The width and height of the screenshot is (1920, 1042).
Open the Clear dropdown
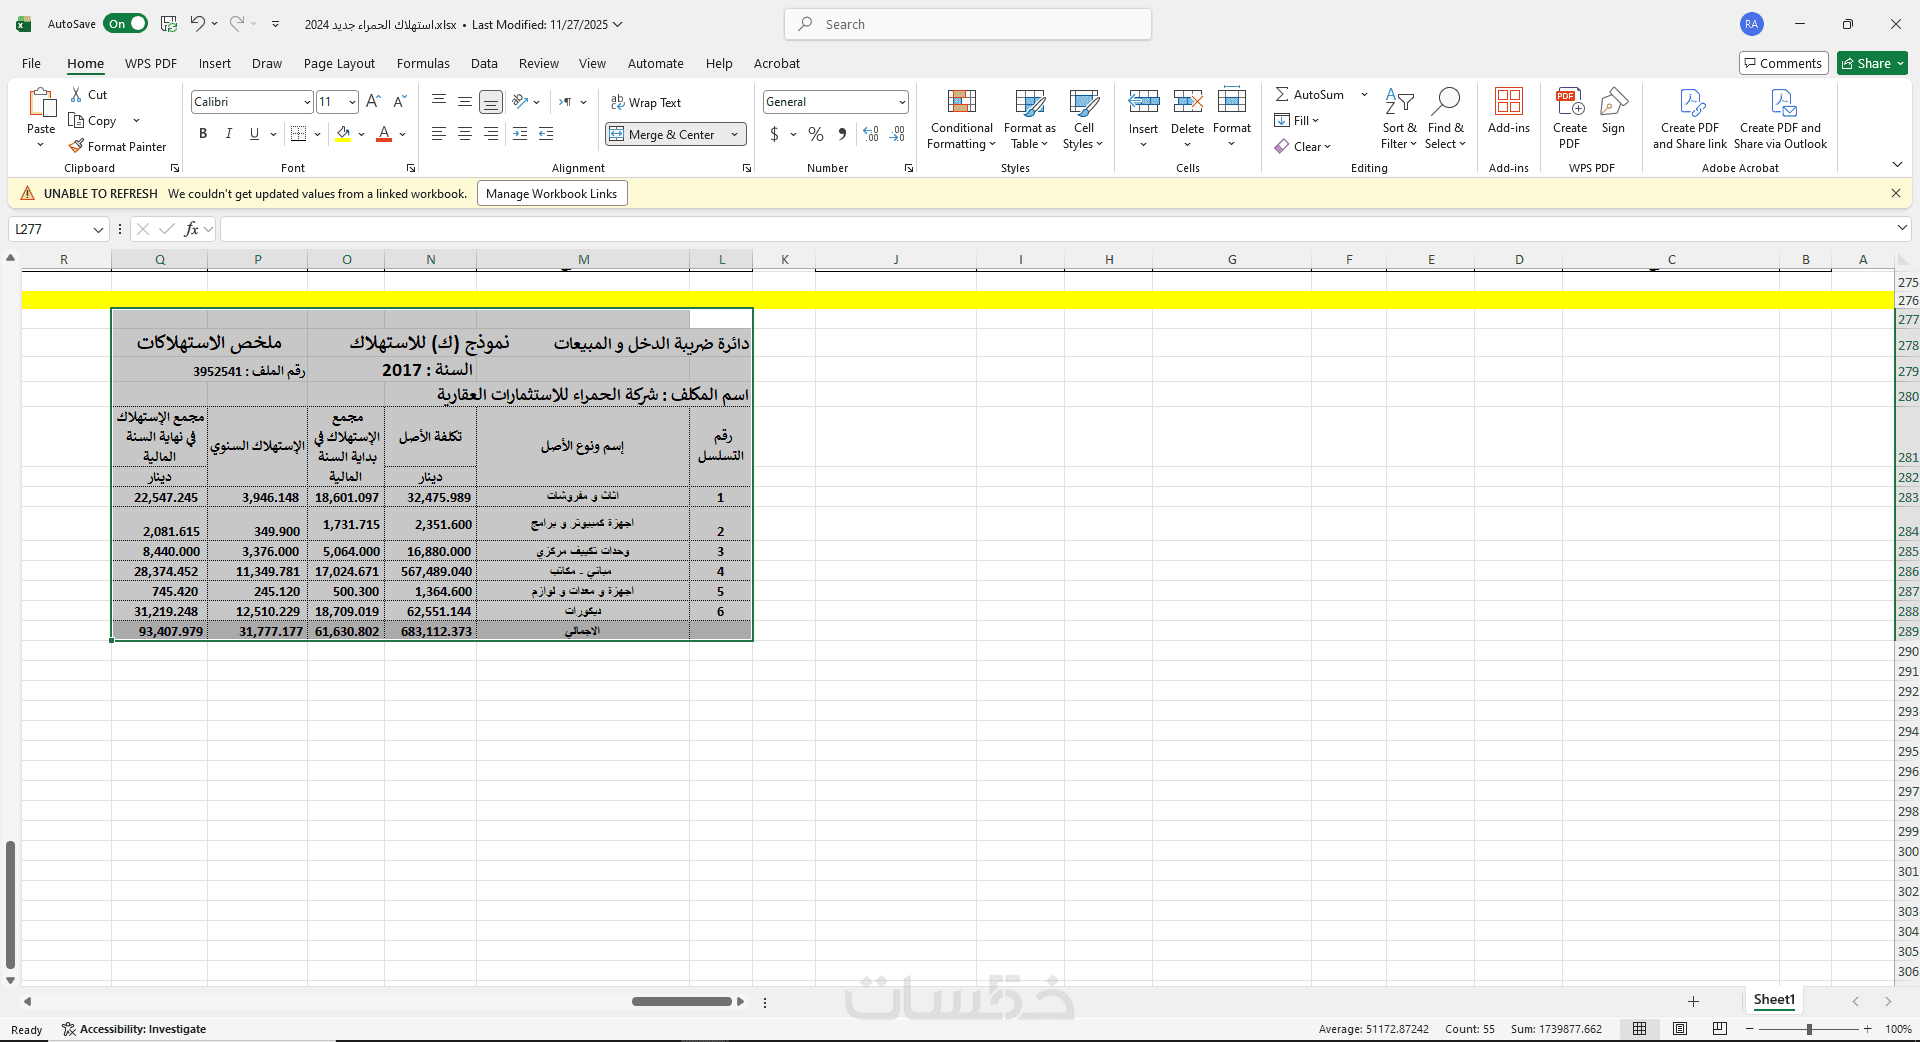[1303, 147]
